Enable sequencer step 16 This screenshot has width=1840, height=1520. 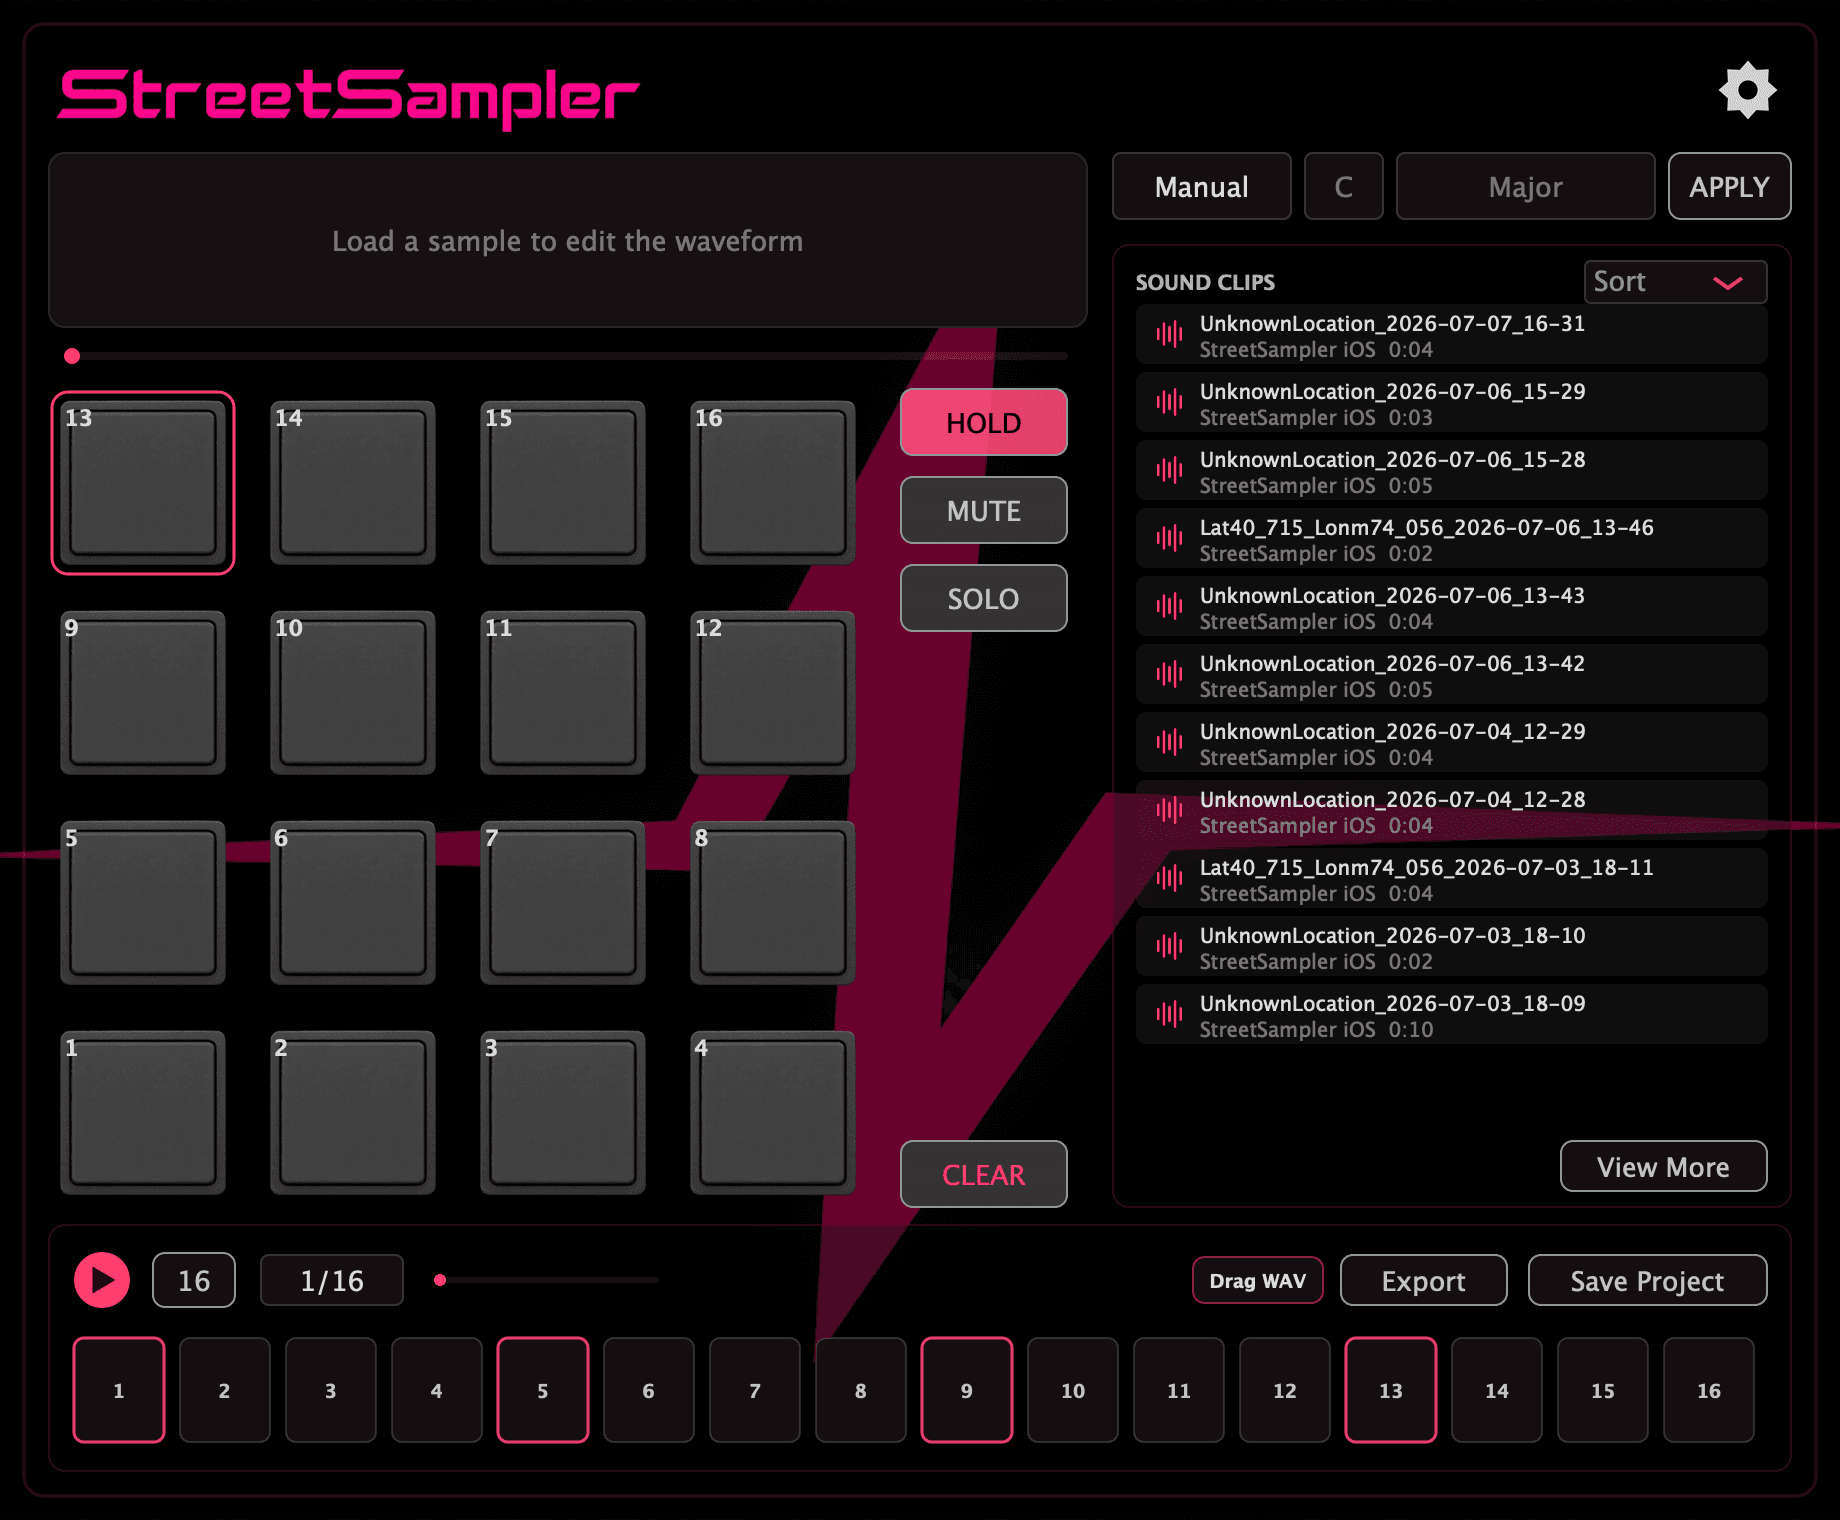(1709, 1390)
